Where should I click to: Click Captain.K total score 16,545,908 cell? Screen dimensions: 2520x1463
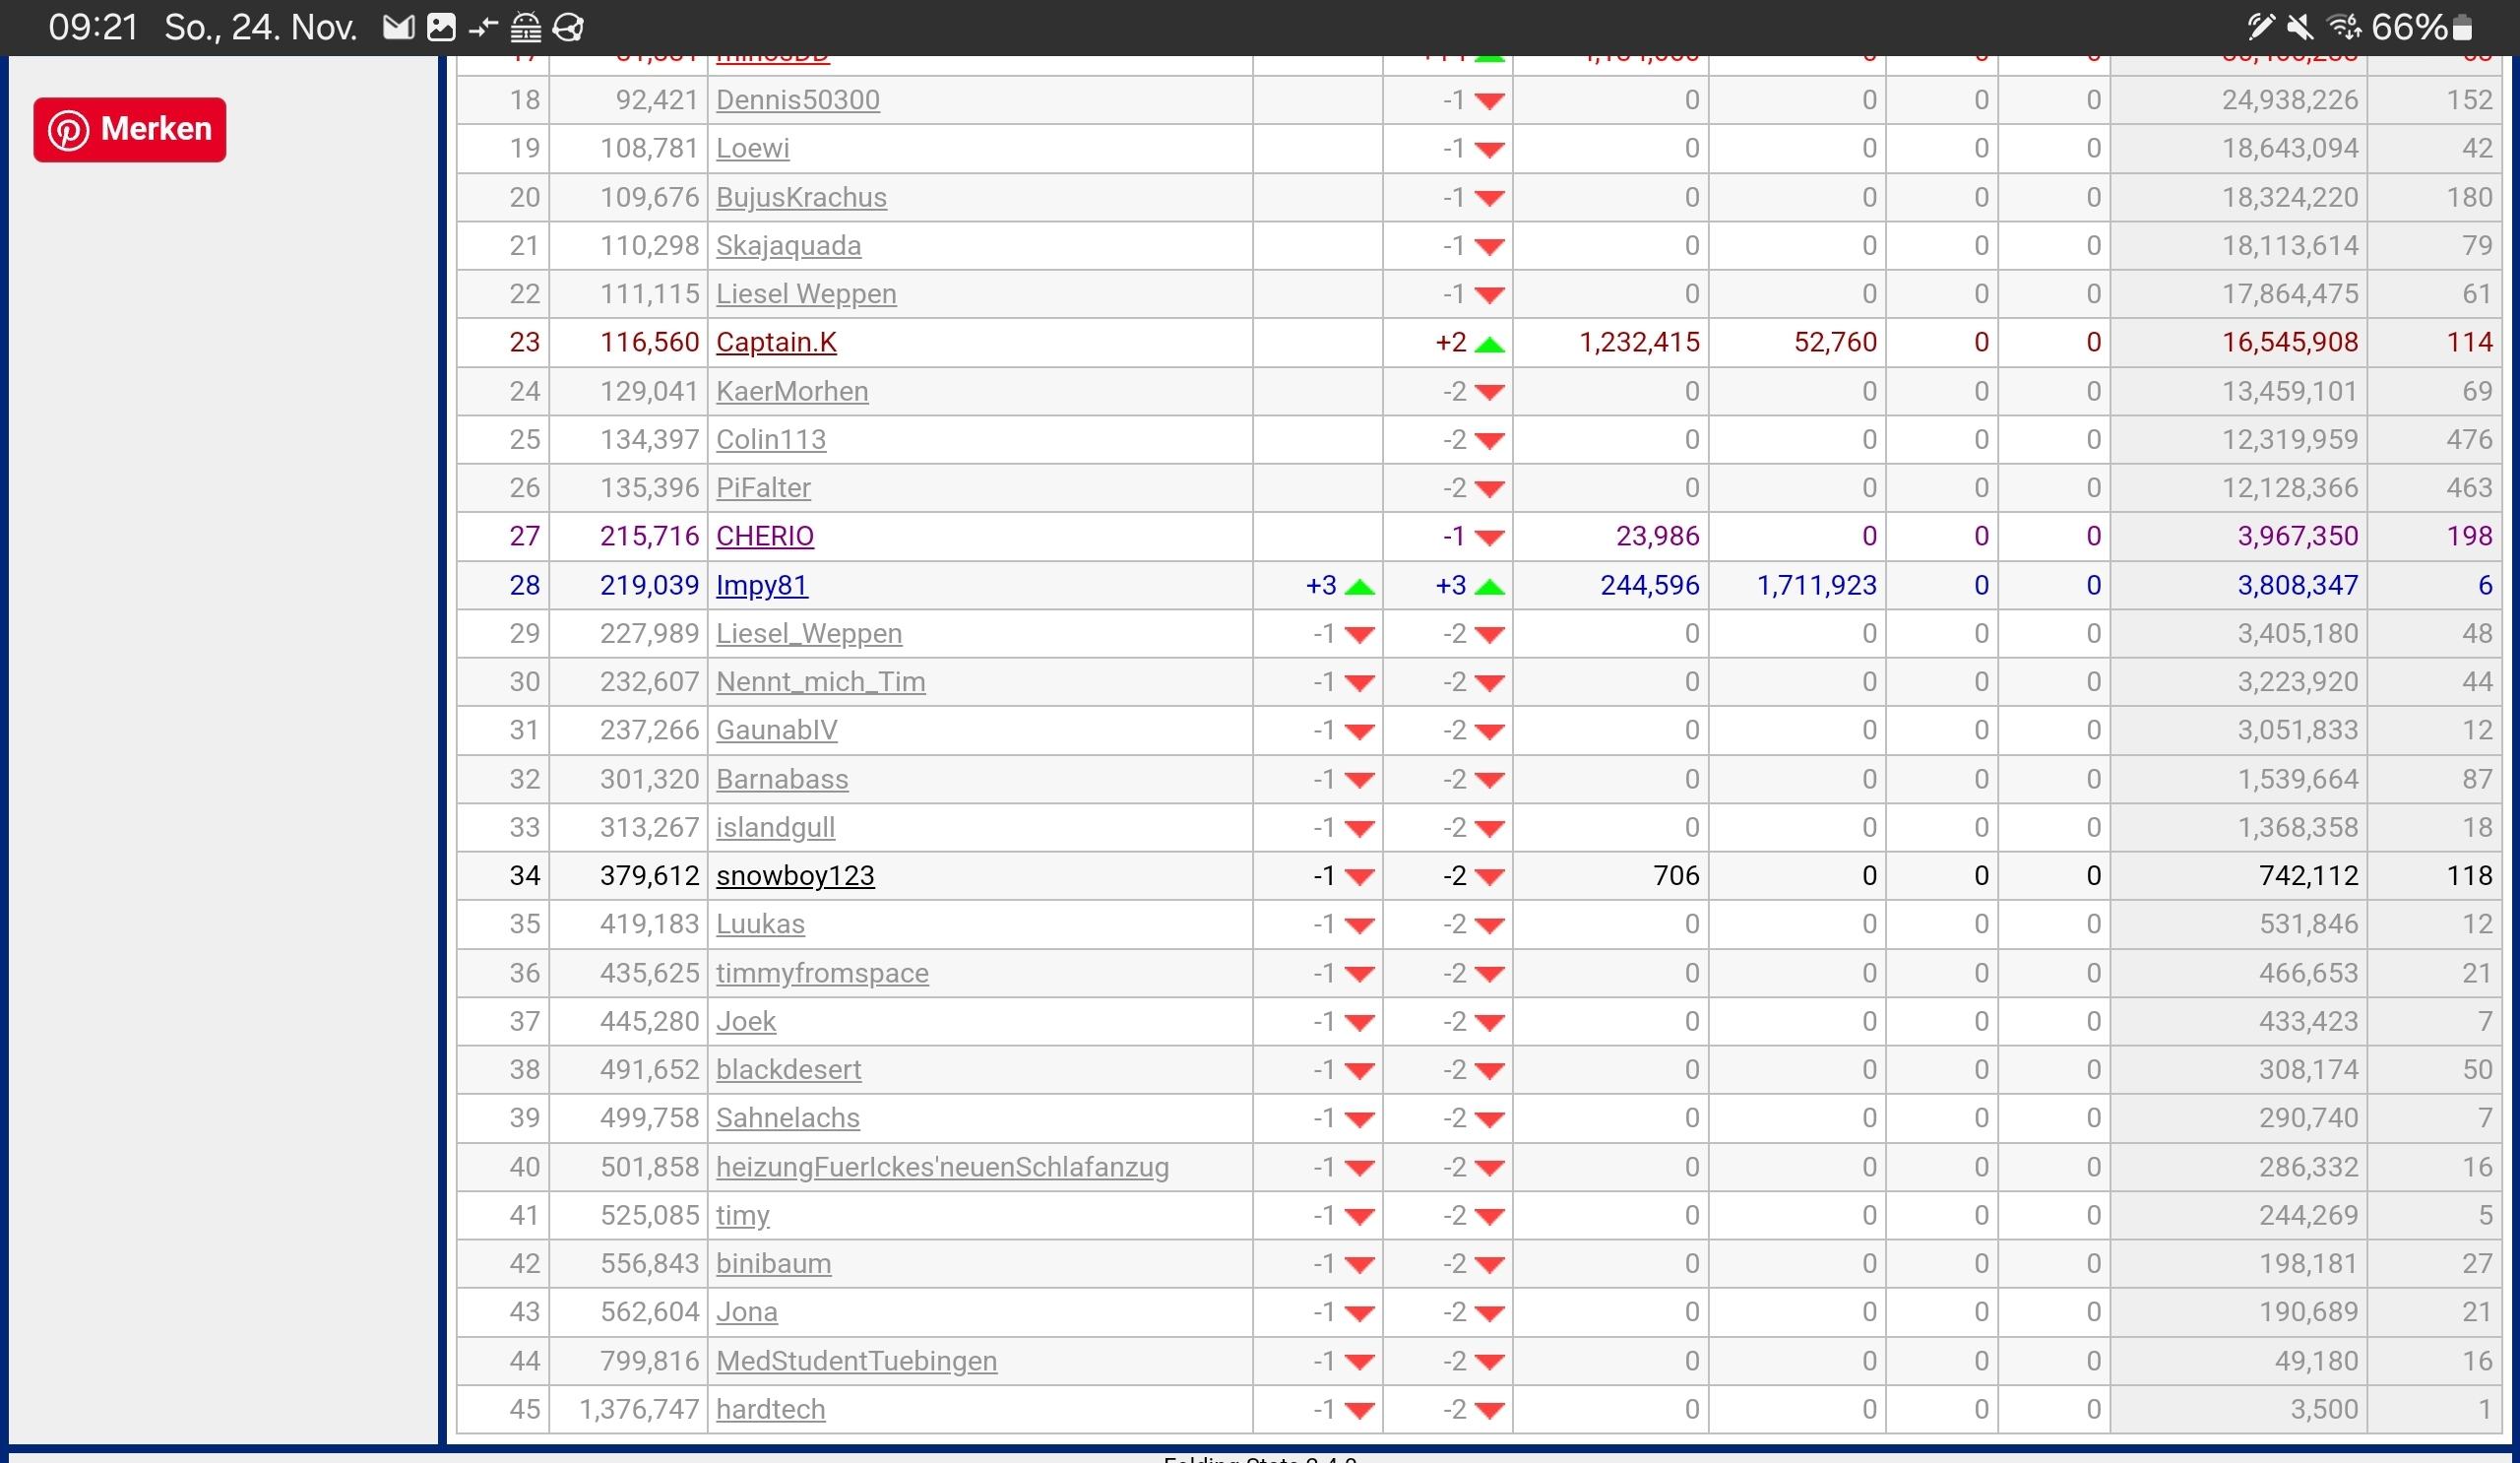tap(2289, 343)
